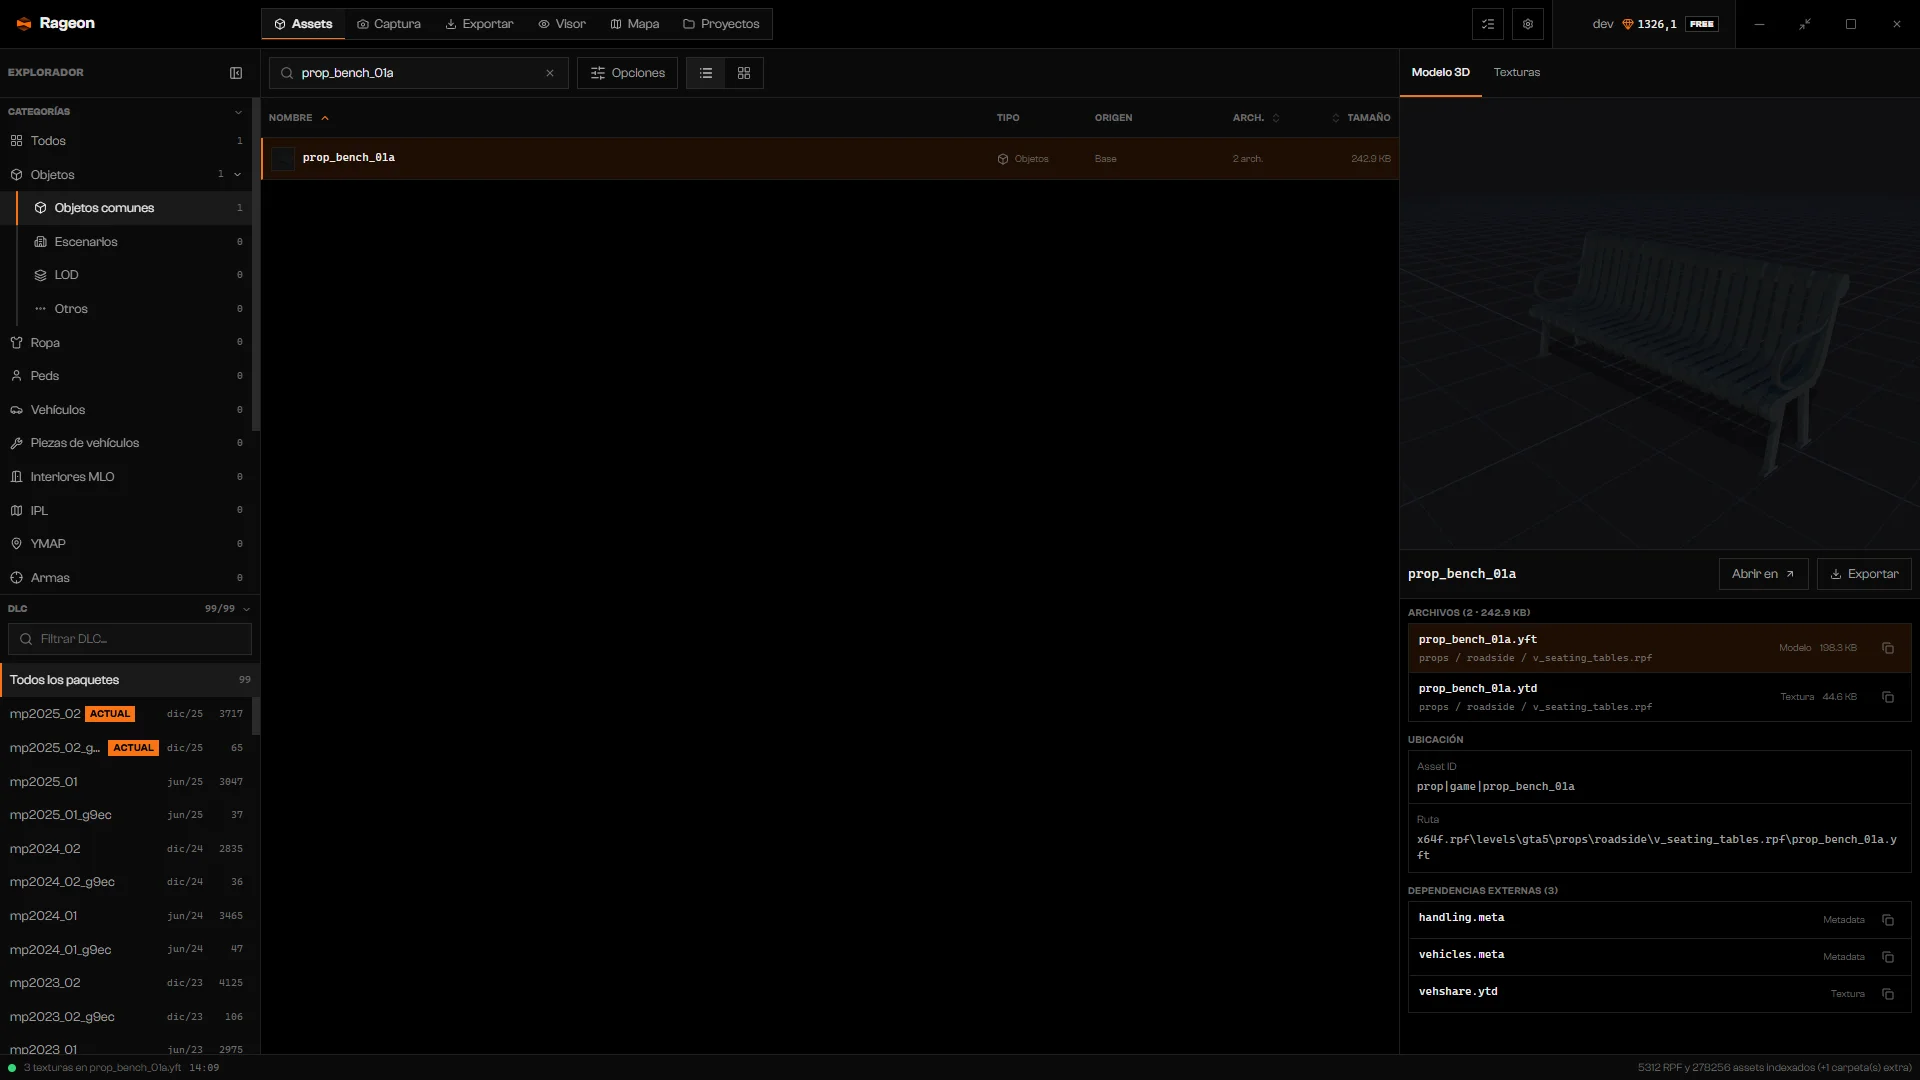Click the thumbnail icon of prop_bench_01a row

pyautogui.click(x=283, y=159)
